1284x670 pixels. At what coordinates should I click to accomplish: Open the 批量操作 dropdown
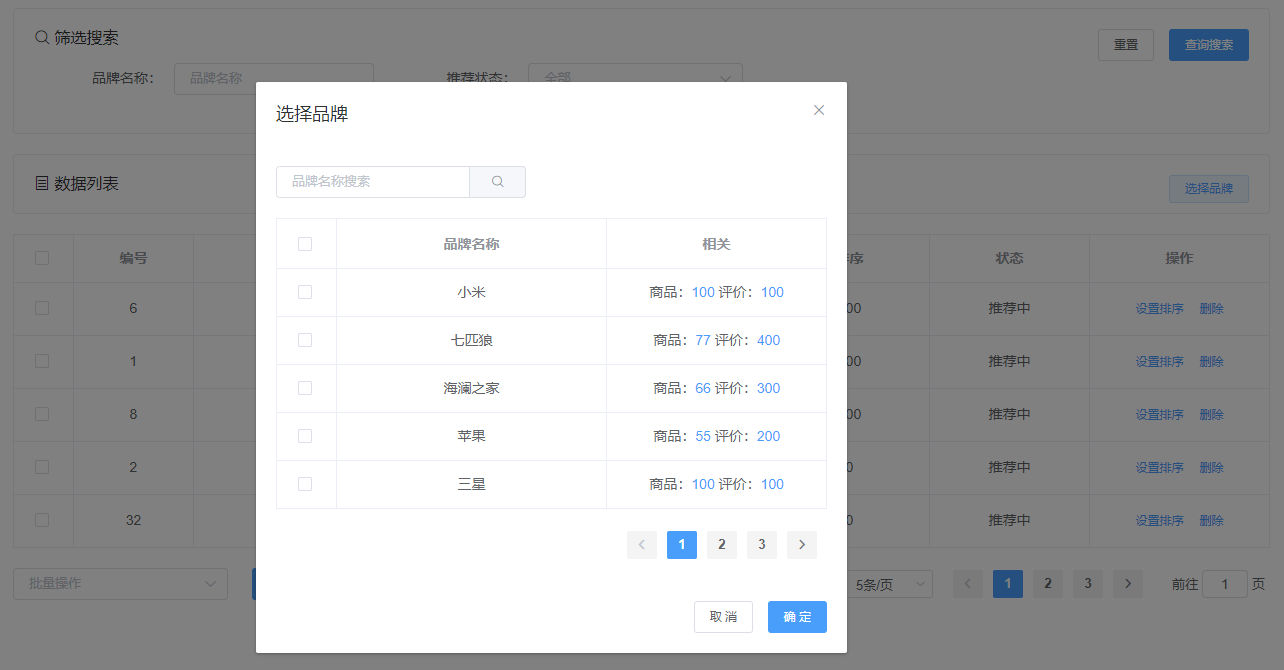[x=120, y=584]
